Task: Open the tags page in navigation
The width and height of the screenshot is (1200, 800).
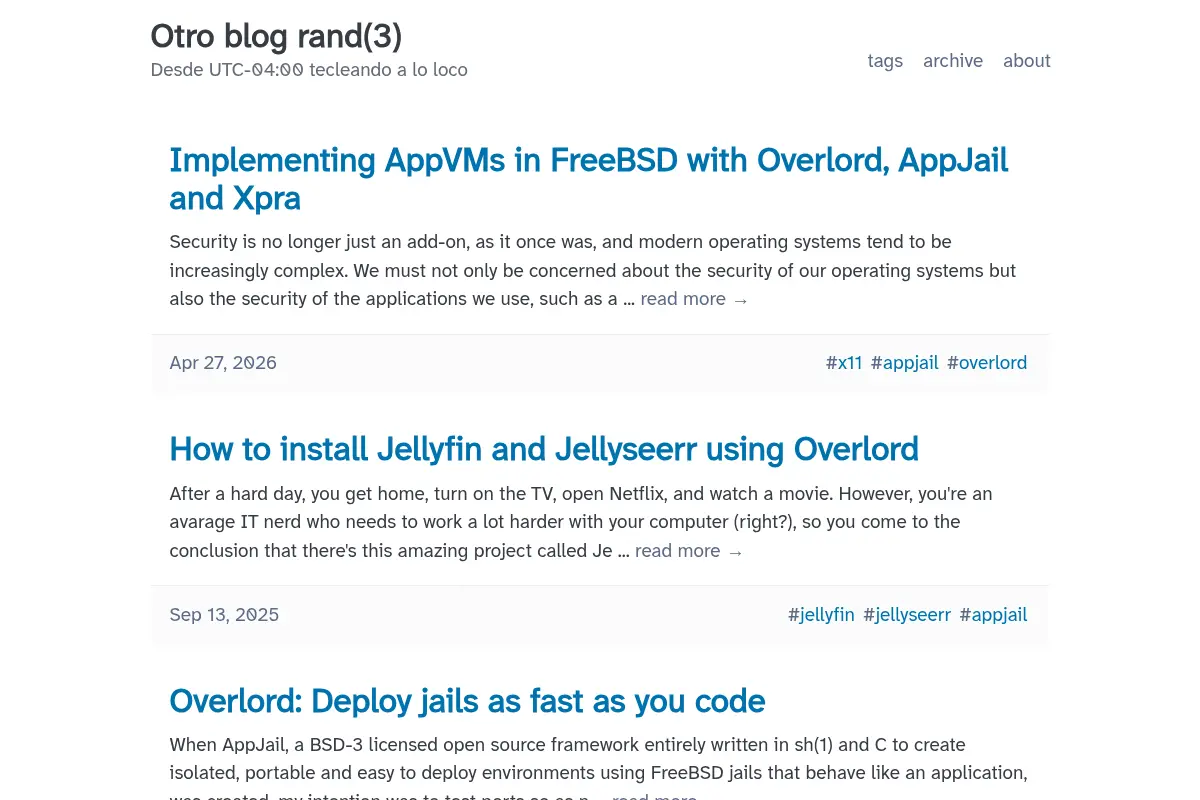Action: click(885, 61)
